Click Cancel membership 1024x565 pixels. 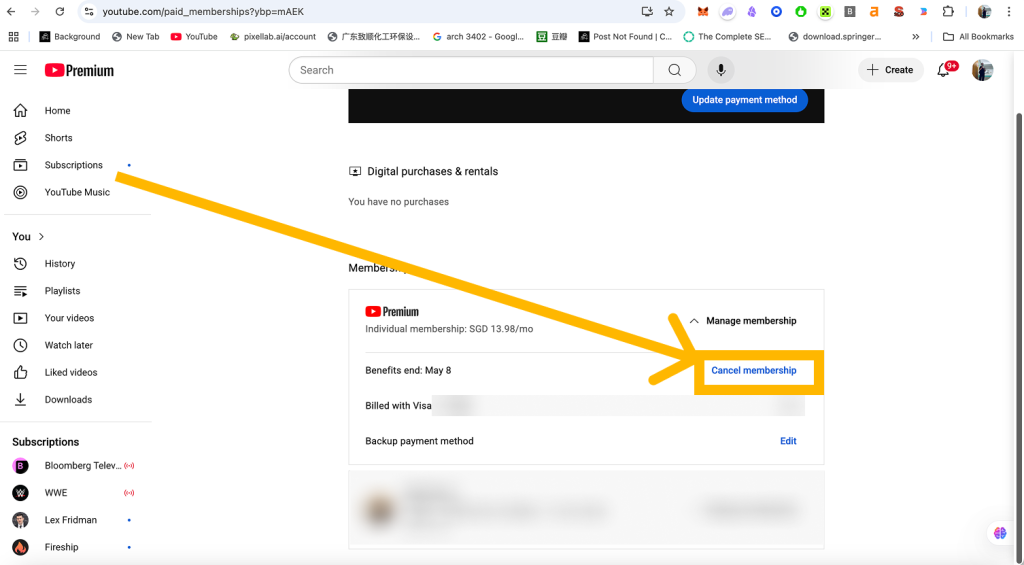754,370
